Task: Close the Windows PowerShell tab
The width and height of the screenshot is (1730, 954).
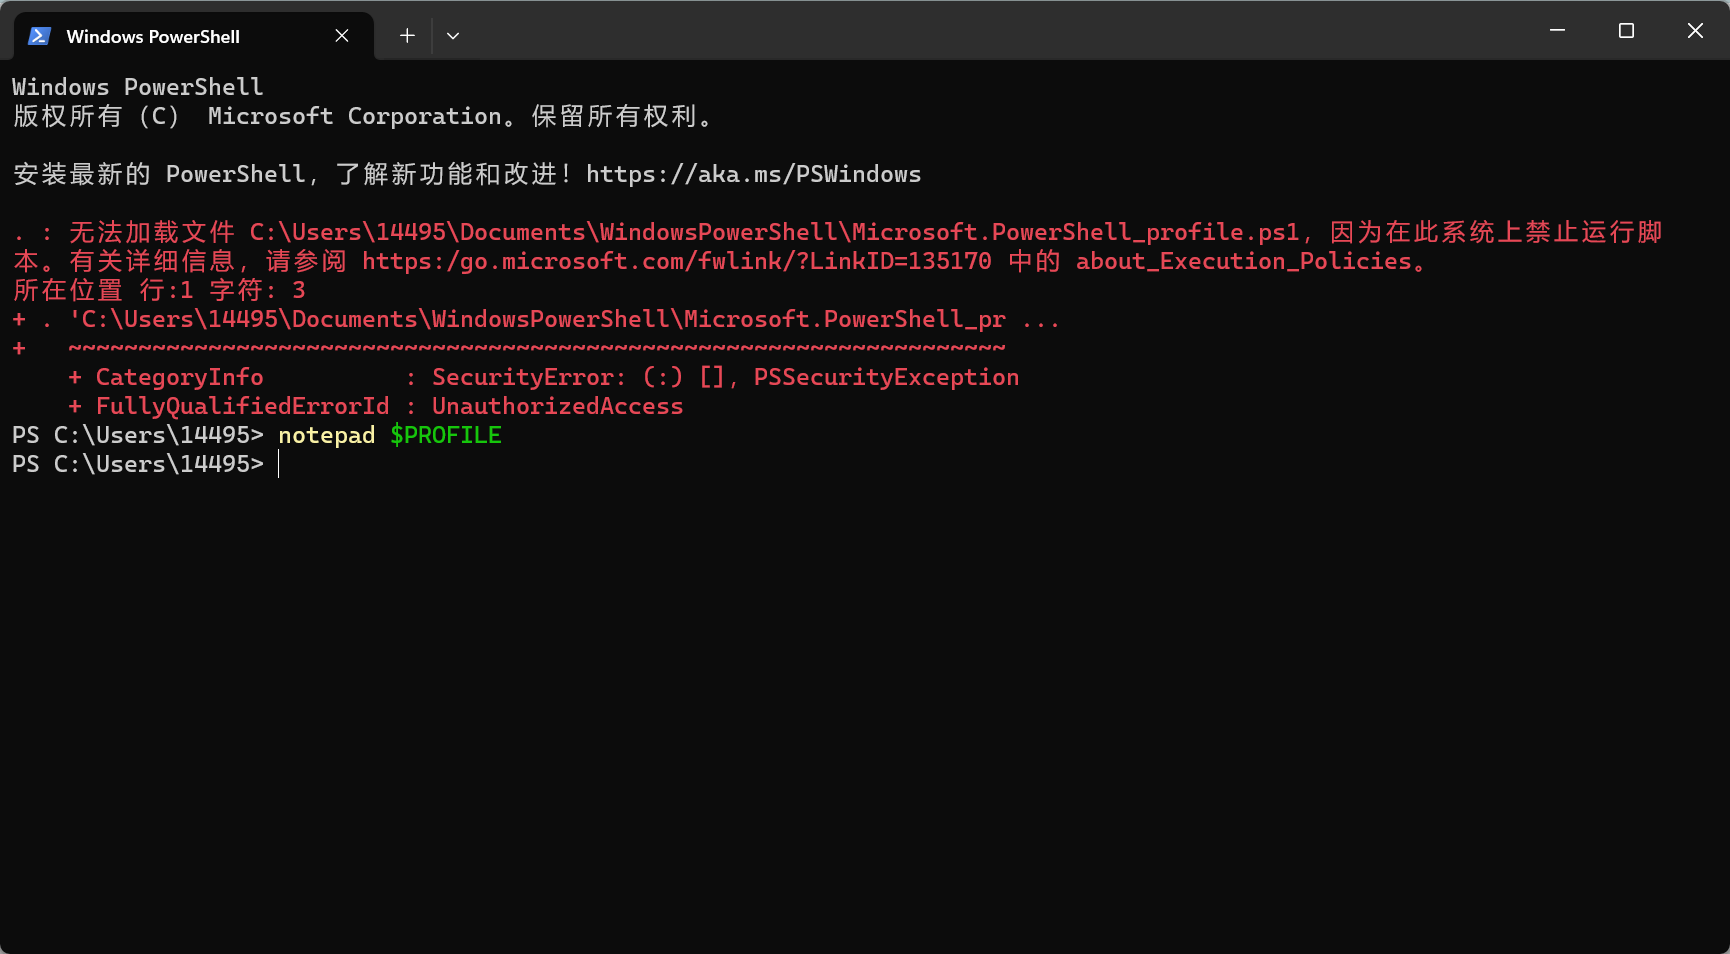Action: tap(342, 36)
